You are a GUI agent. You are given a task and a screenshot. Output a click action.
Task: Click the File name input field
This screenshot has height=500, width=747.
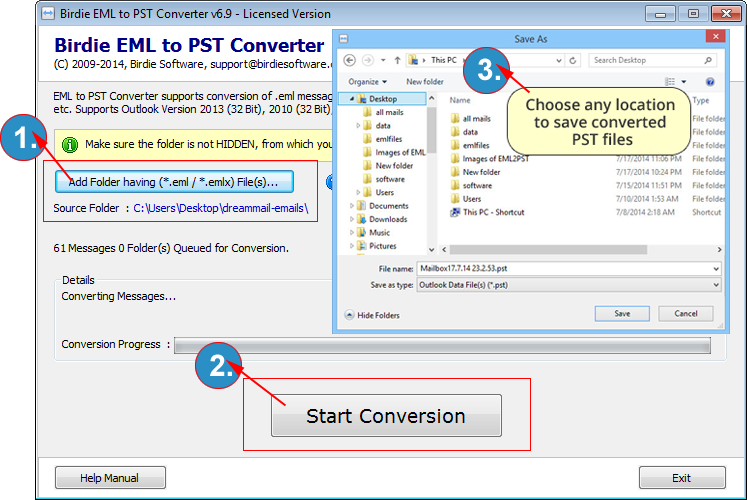(565, 269)
